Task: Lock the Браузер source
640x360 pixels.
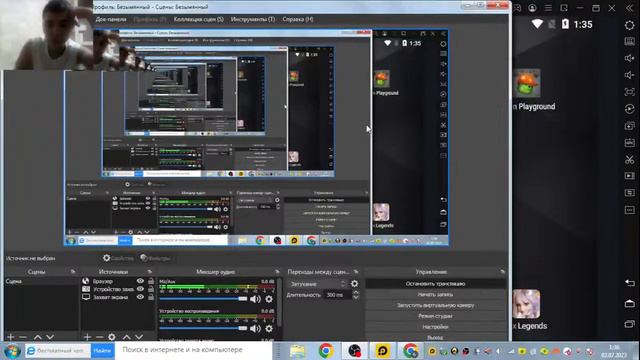Action: [x=151, y=281]
